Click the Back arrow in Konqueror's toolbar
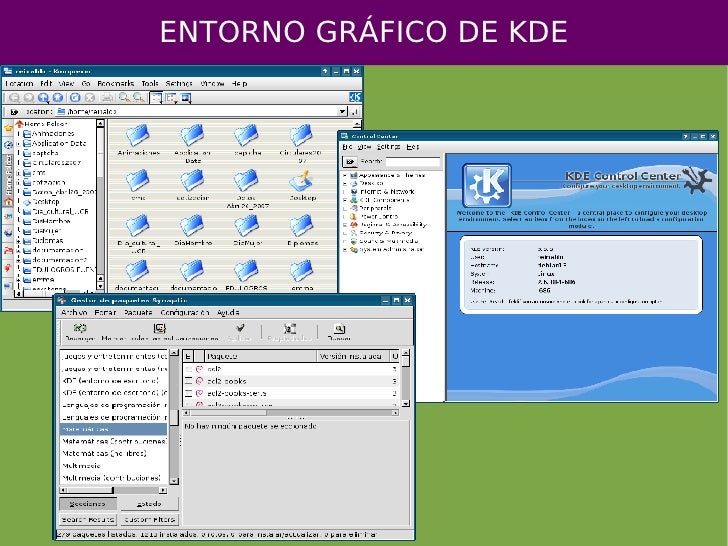This screenshot has width=728, height=546. tap(14, 98)
